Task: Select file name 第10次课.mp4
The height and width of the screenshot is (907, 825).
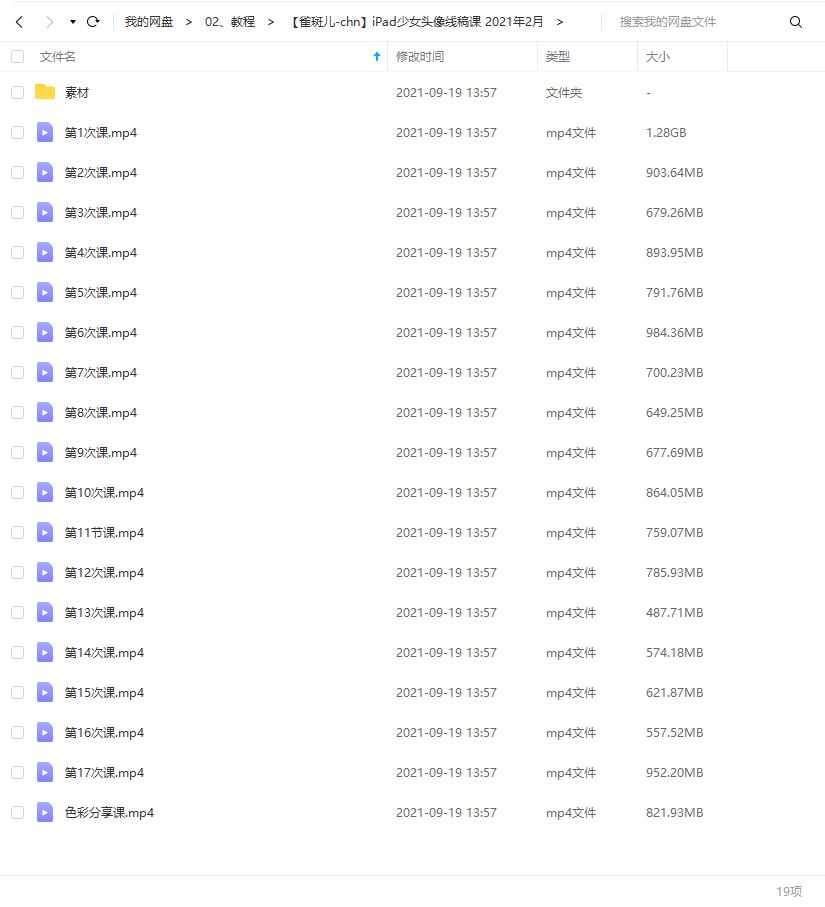Action: tap(104, 492)
